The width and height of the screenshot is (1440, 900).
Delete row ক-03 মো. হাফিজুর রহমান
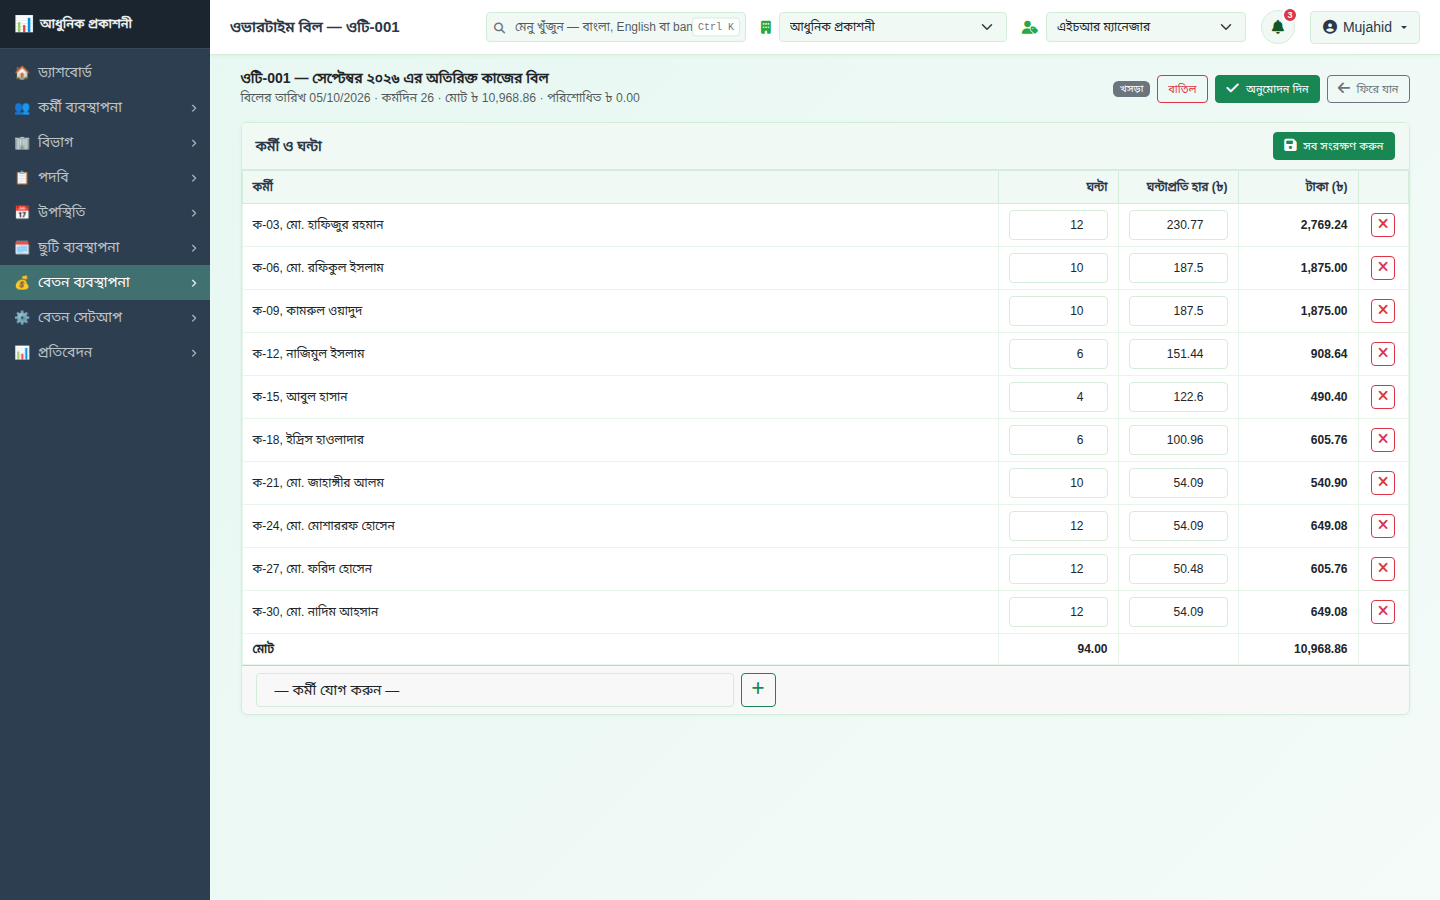1383,225
